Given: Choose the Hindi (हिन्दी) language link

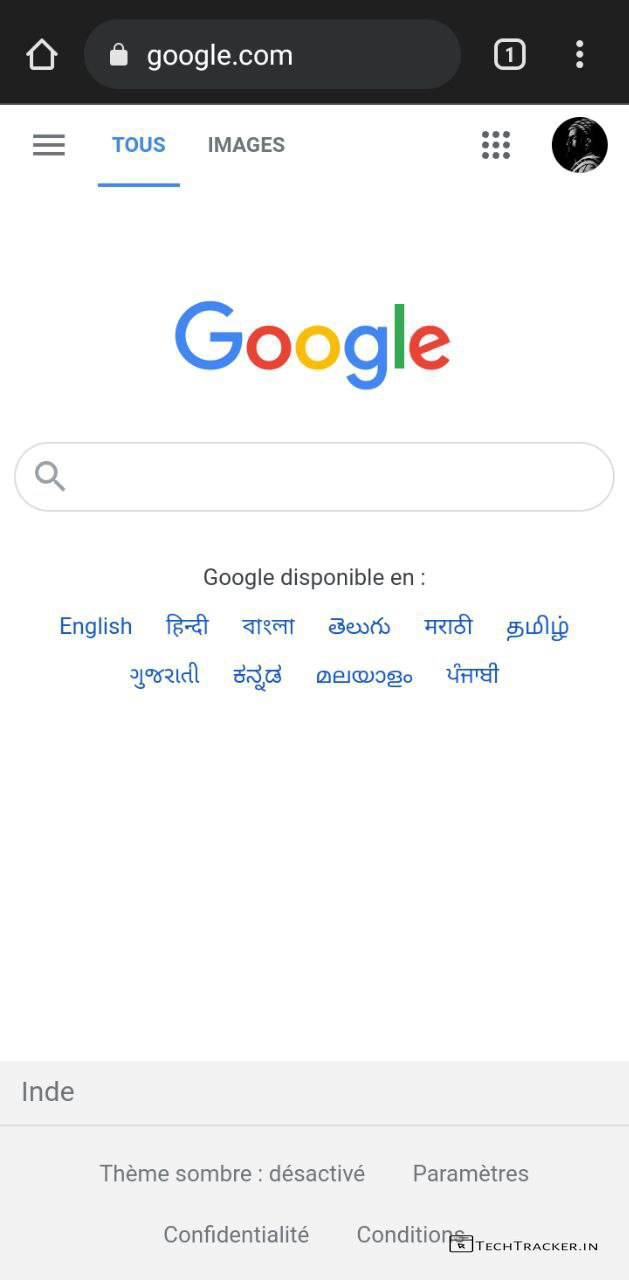Looking at the screenshot, I should (187, 626).
